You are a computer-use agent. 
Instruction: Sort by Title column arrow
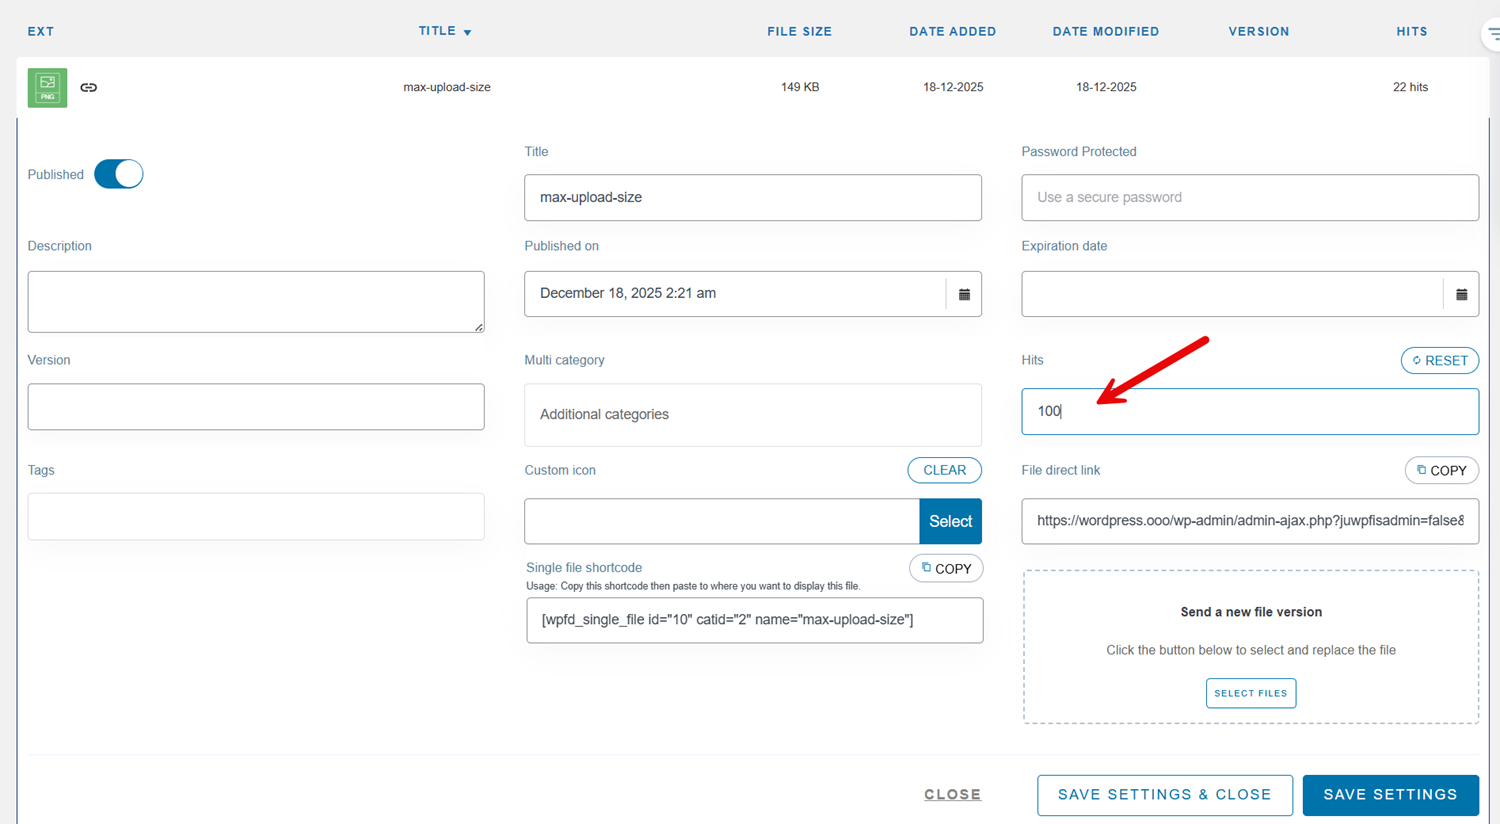click(467, 33)
